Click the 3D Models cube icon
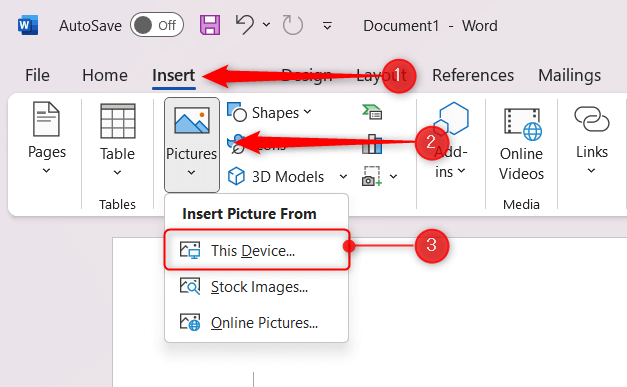Screen dimensions: 627x387 (x=236, y=176)
